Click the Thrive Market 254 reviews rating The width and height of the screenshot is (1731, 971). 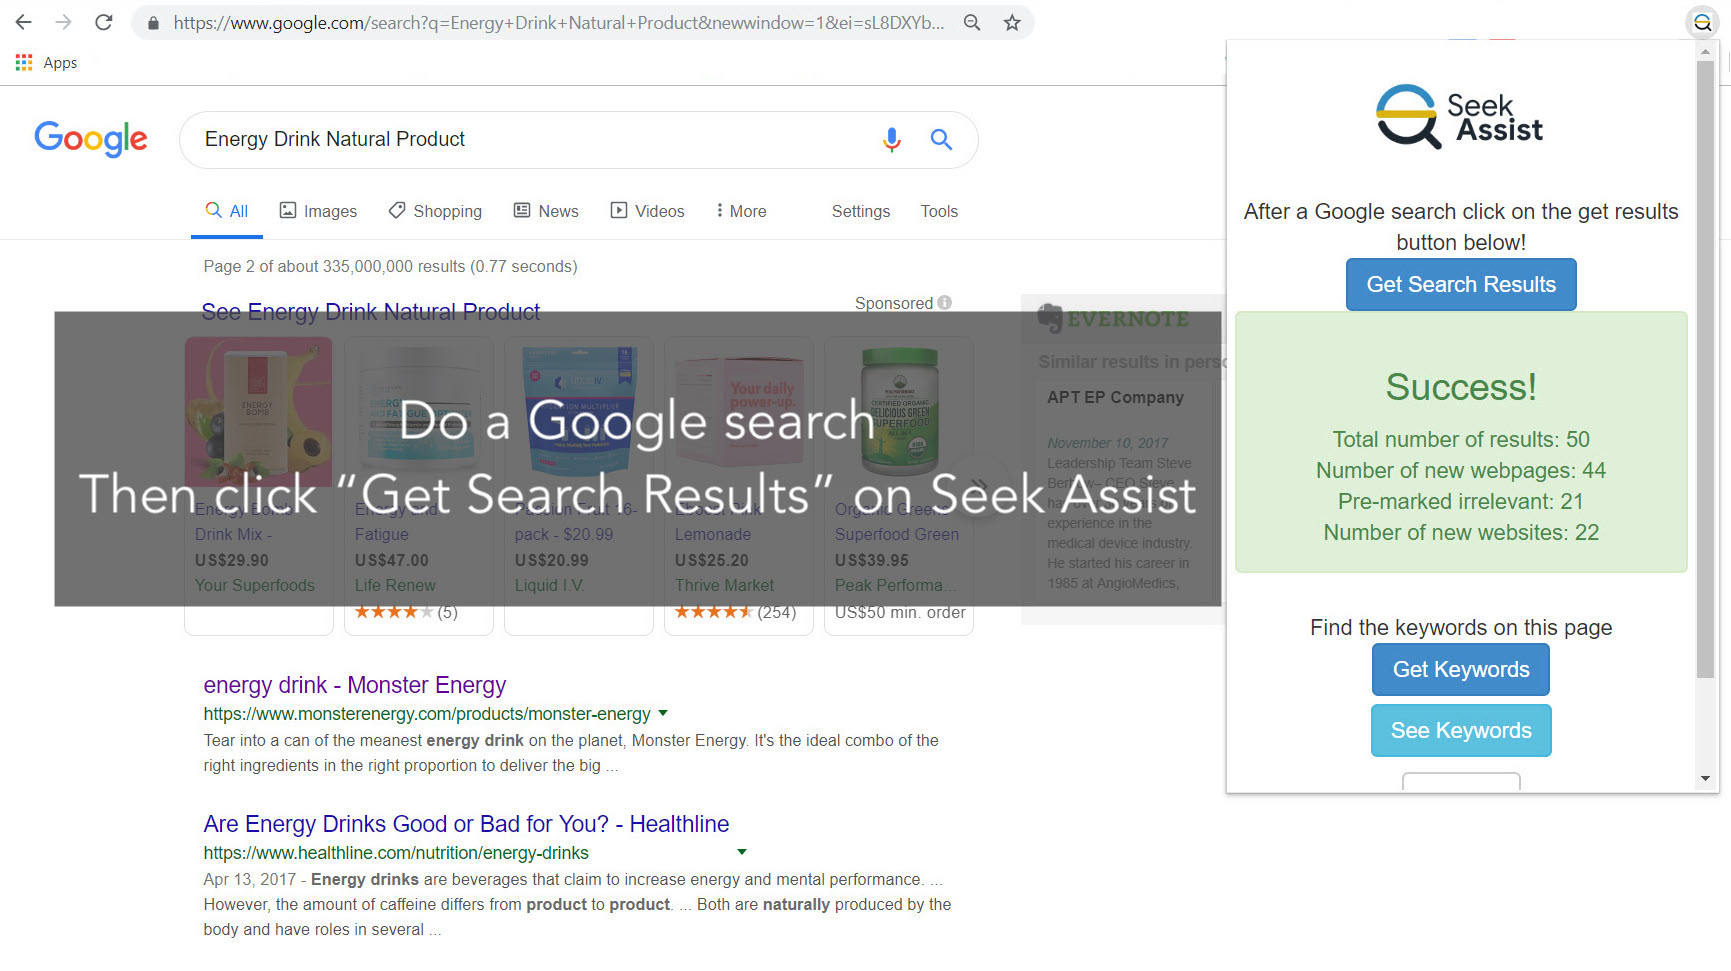click(736, 612)
